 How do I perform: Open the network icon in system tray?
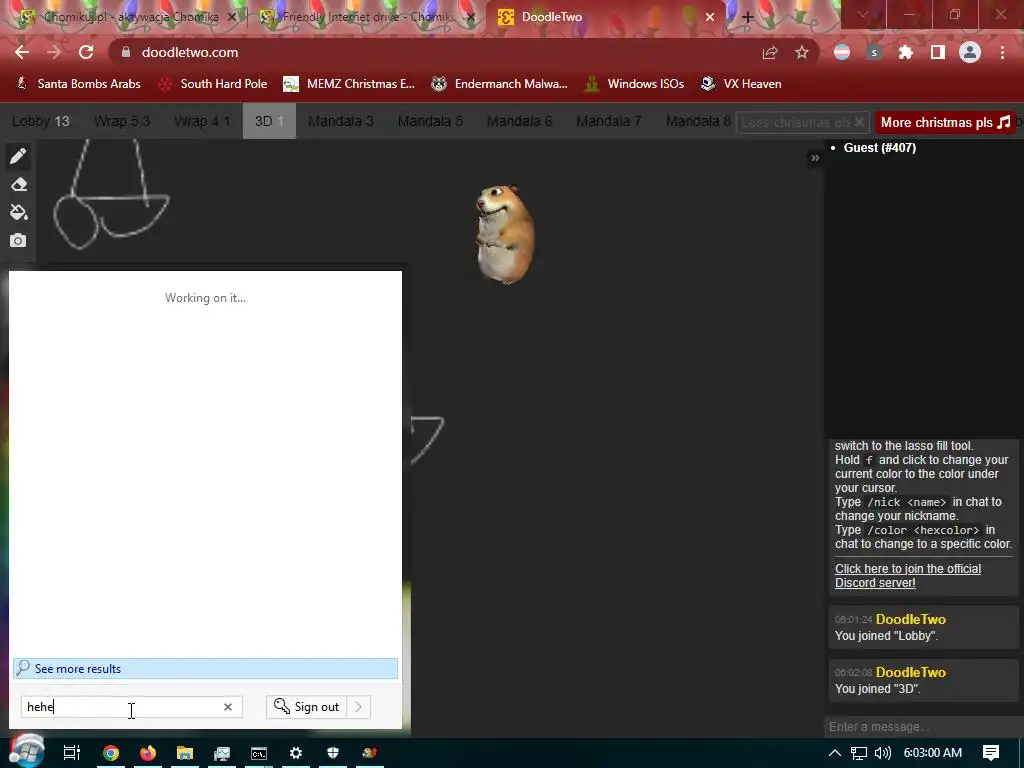[859, 753]
